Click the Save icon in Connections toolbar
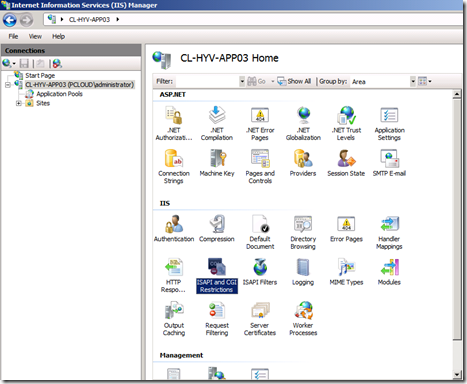 [x=24, y=63]
